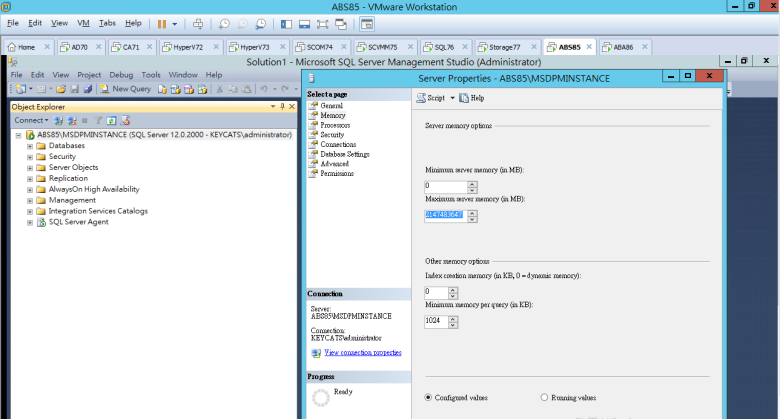This screenshot has width=780, height=419.
Task: Open the Security page in Select a page
Action: coord(332,134)
